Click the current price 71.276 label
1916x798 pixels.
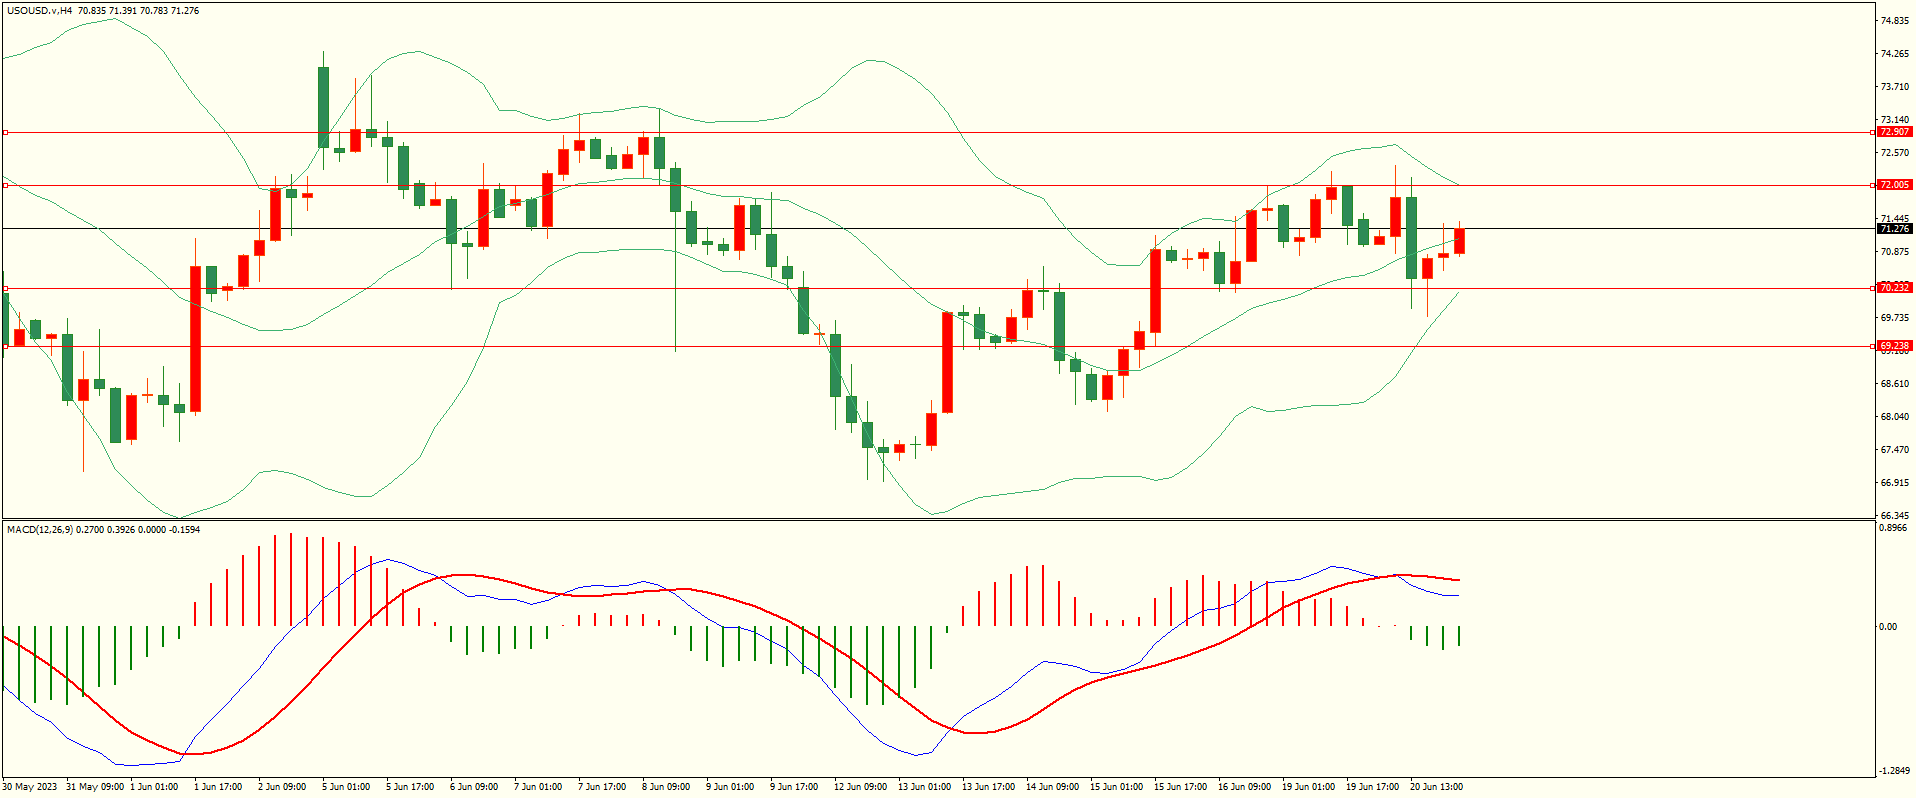1893,229
